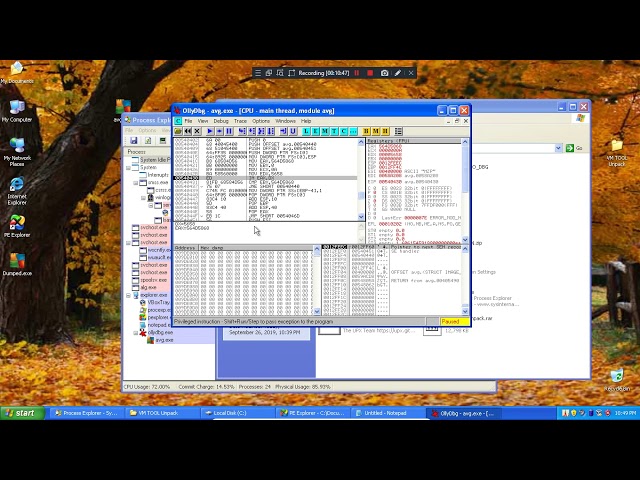Open the File menu in OllyDbg
This screenshot has height=480, width=640.
(188, 121)
